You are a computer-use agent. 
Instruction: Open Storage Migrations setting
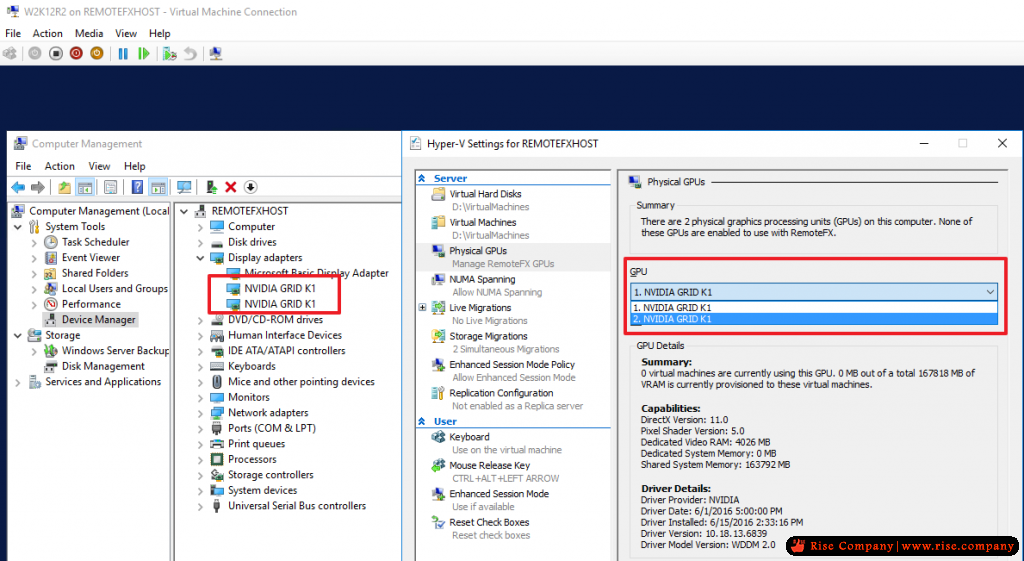tap(488, 336)
